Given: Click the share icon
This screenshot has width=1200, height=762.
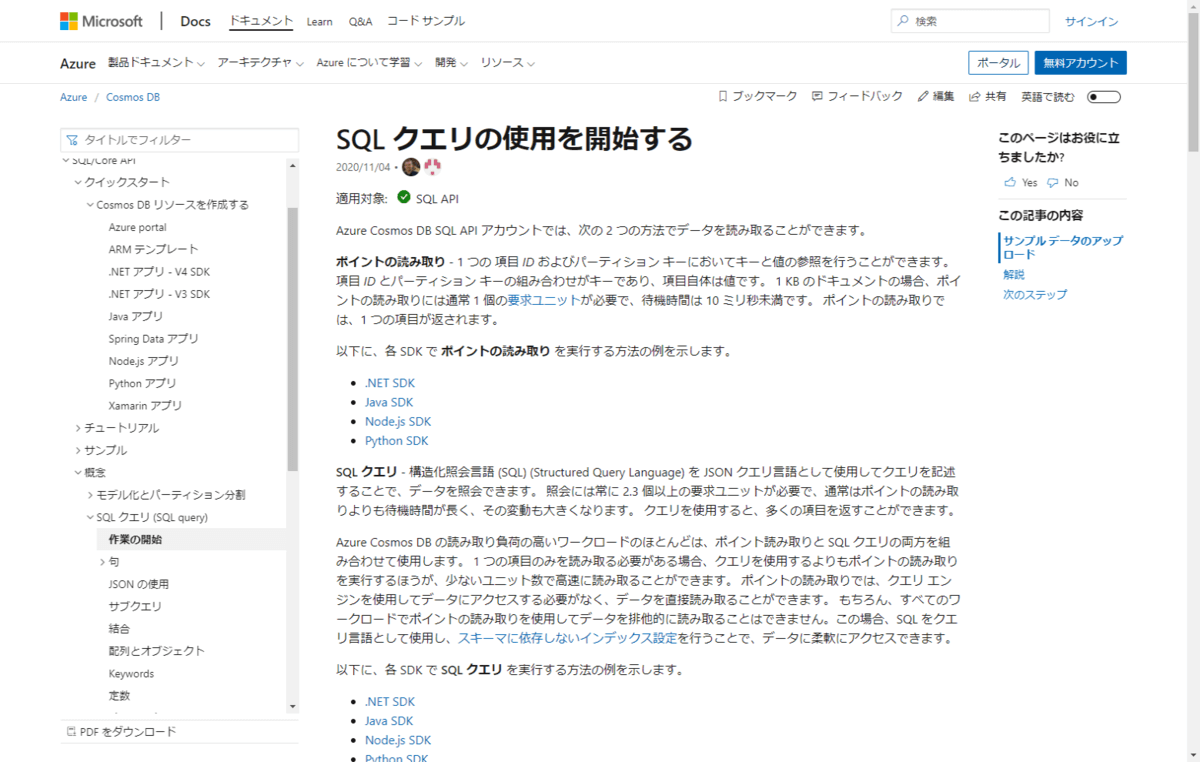Looking at the screenshot, I should tap(975, 96).
